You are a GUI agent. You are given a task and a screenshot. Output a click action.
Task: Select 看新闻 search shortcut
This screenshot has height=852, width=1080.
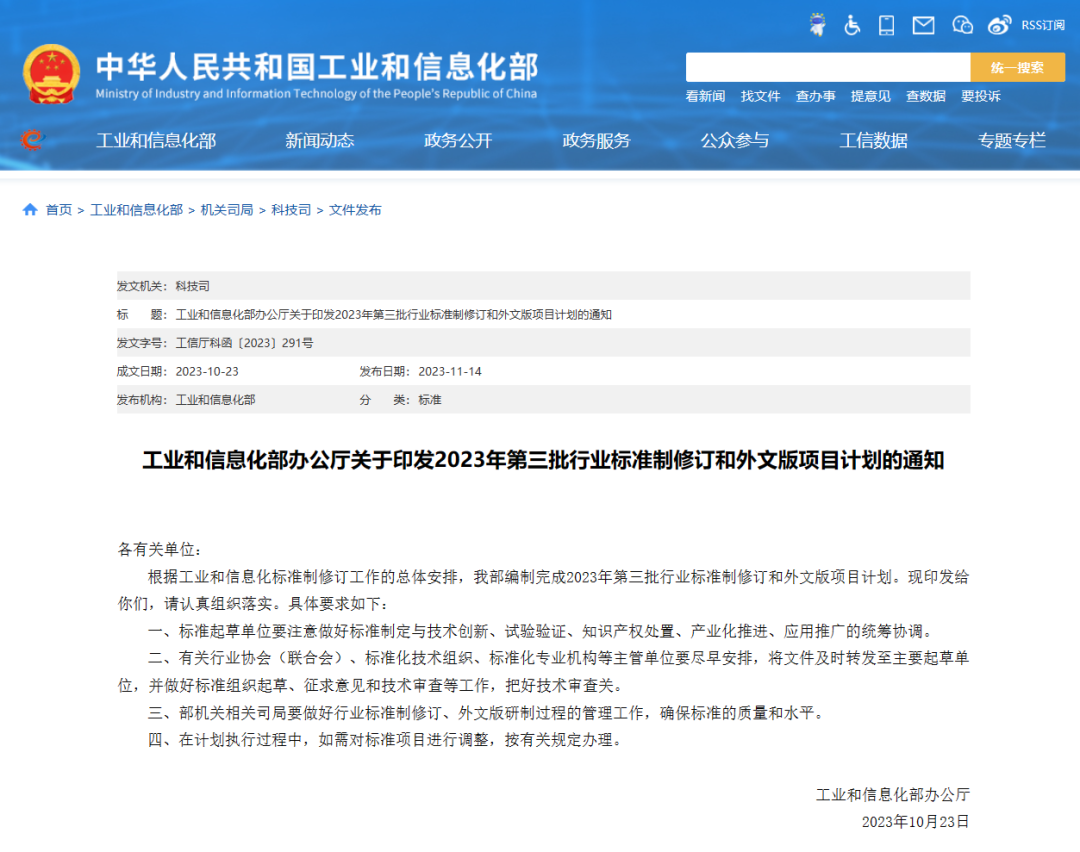tap(705, 96)
